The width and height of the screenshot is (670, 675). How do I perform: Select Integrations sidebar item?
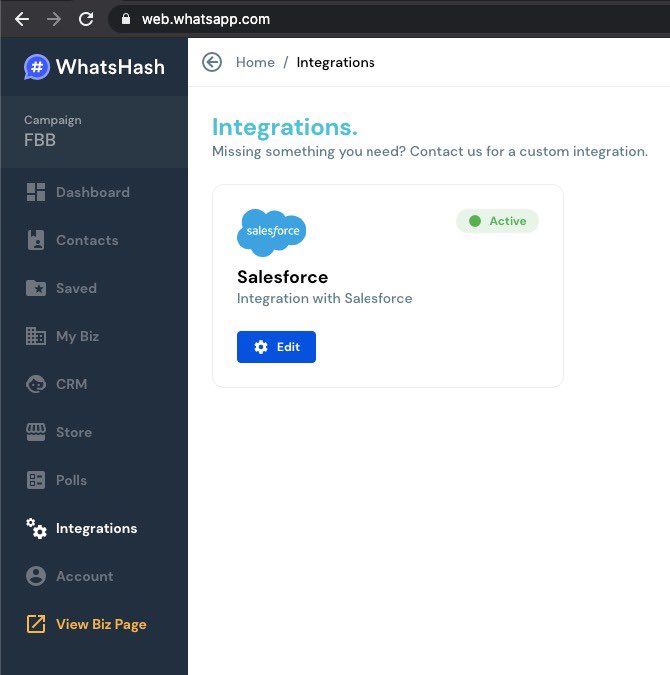pos(94,528)
